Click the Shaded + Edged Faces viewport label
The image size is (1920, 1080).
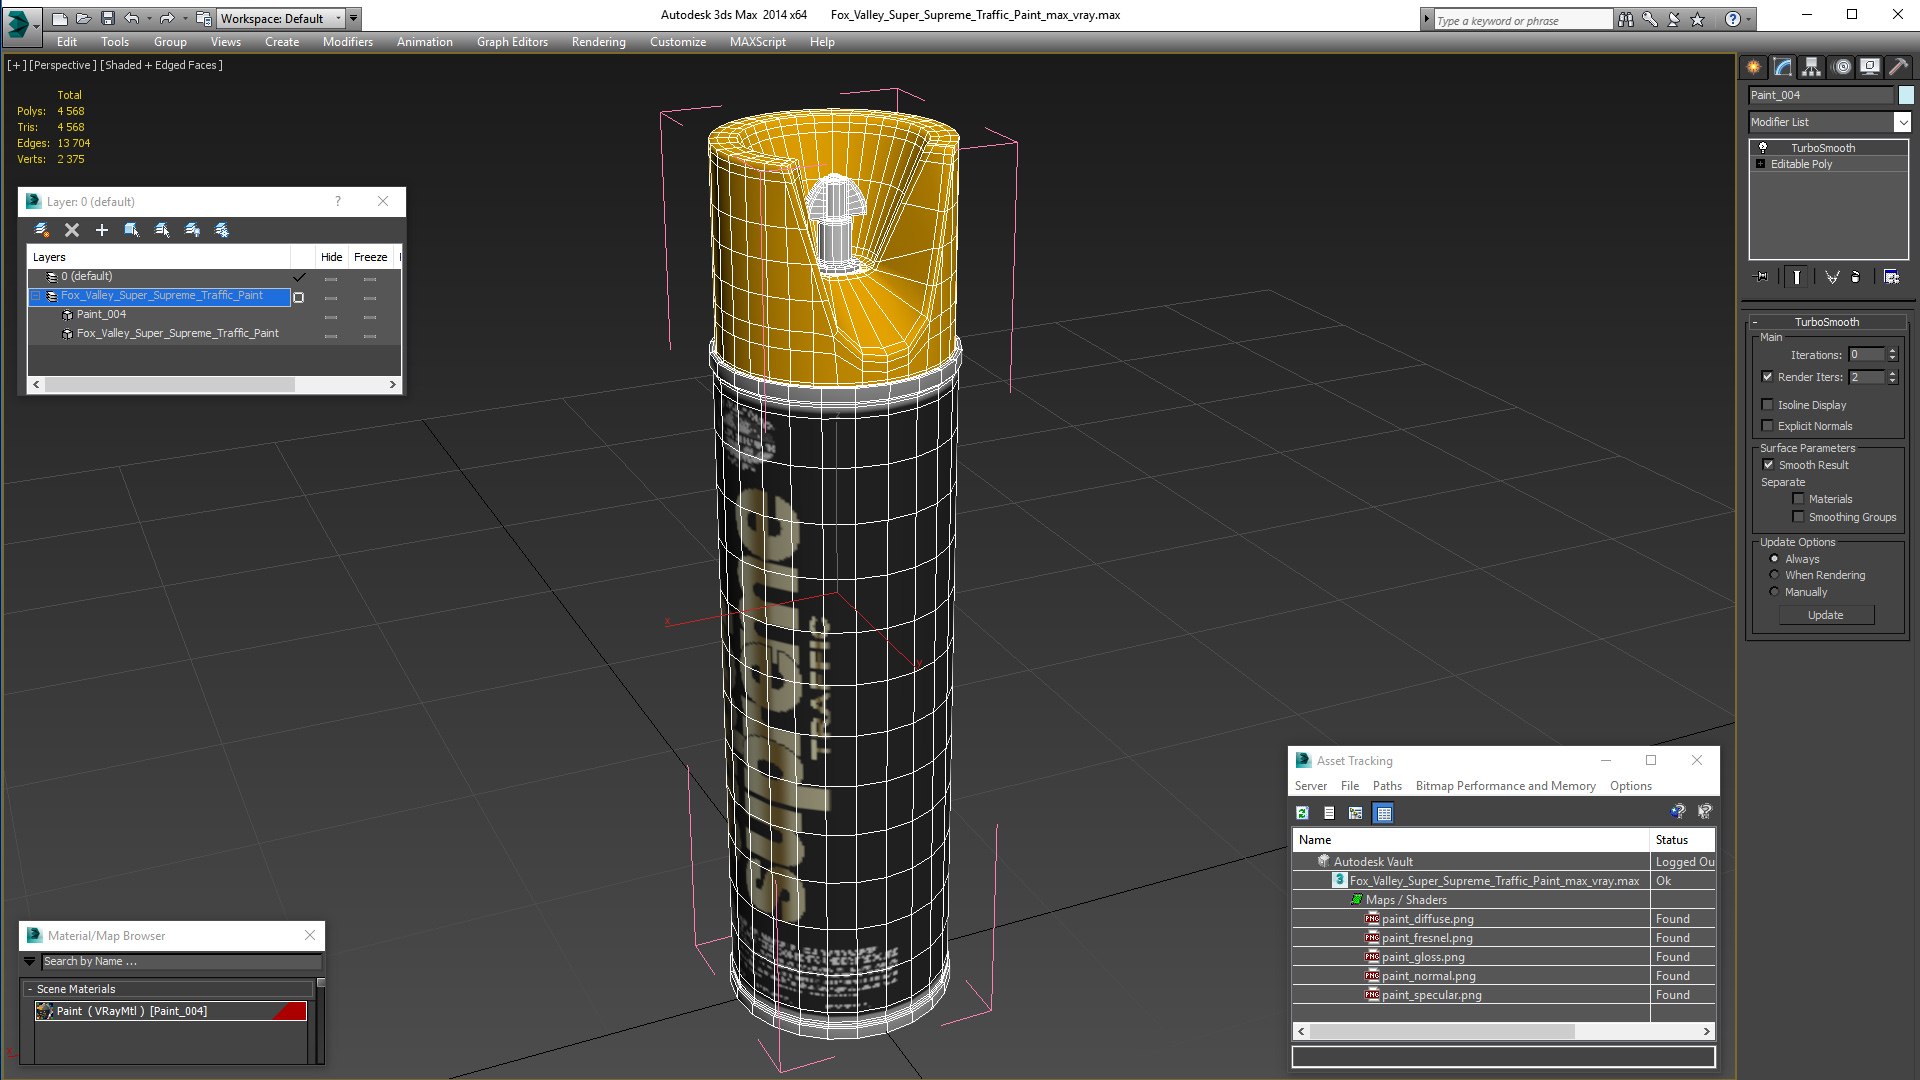162,65
